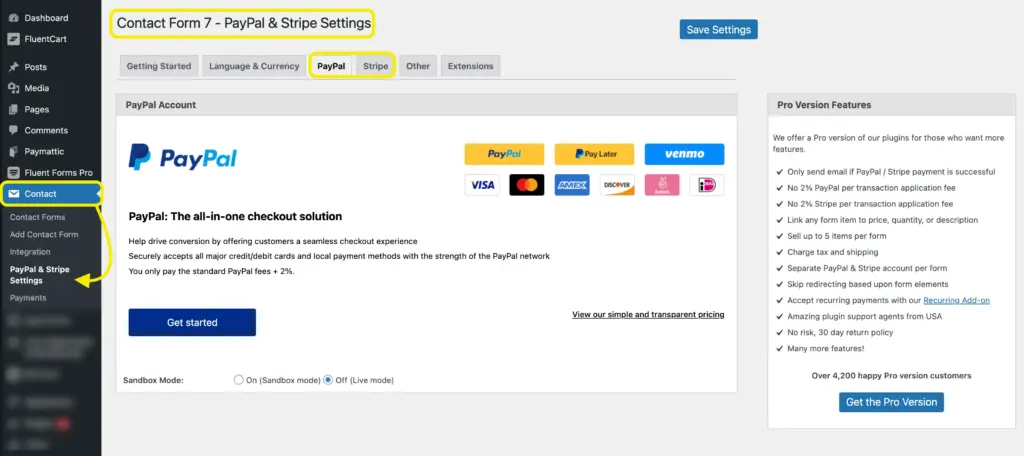Open the Getting Started tab

point(159,66)
